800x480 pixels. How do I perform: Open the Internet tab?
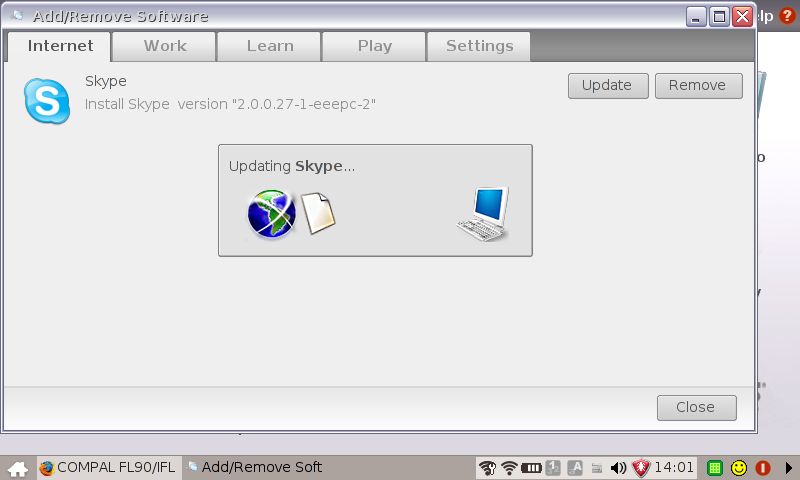point(59,46)
